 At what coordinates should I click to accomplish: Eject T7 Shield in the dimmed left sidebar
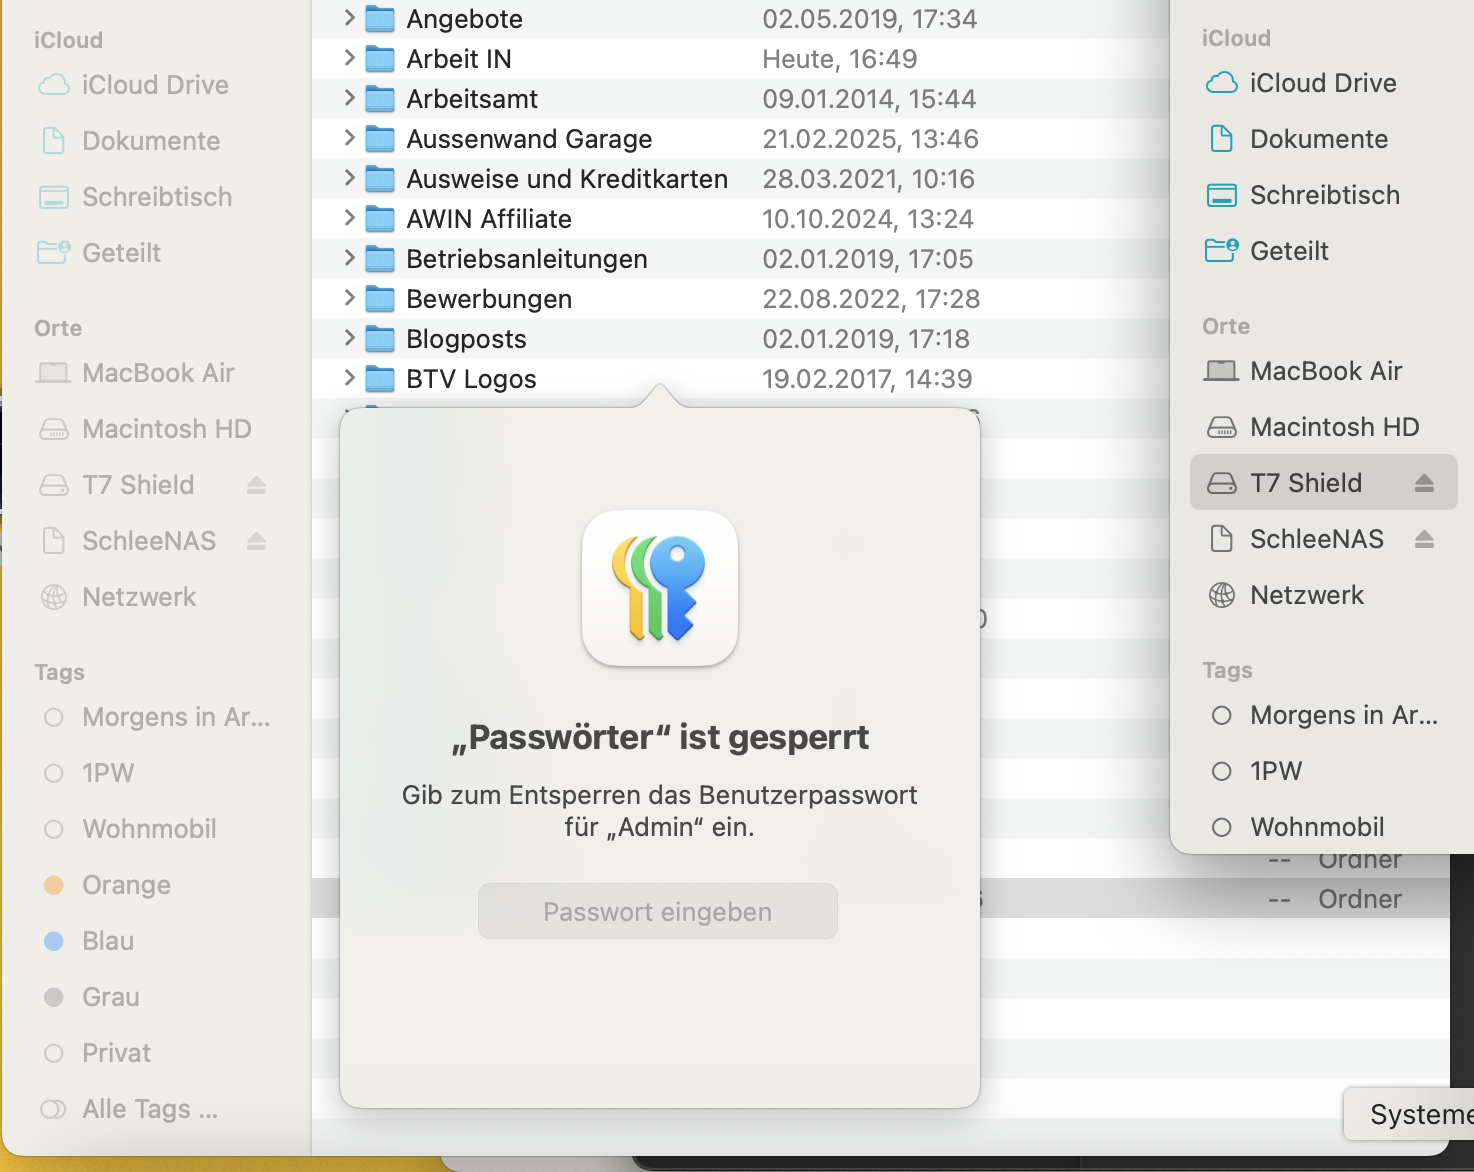tap(256, 485)
